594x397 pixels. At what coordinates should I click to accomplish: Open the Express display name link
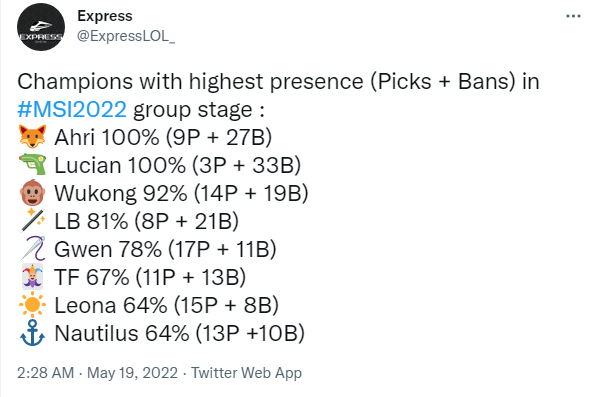(x=105, y=16)
